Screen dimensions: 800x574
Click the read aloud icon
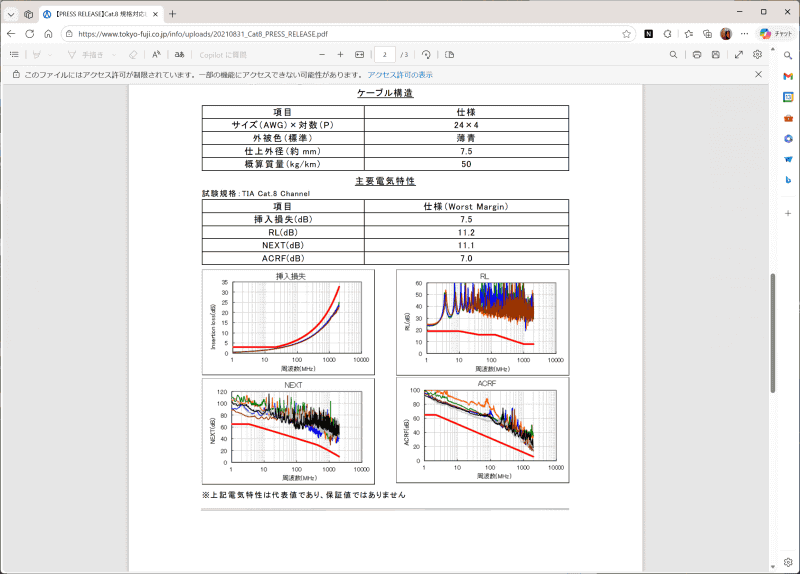point(156,55)
